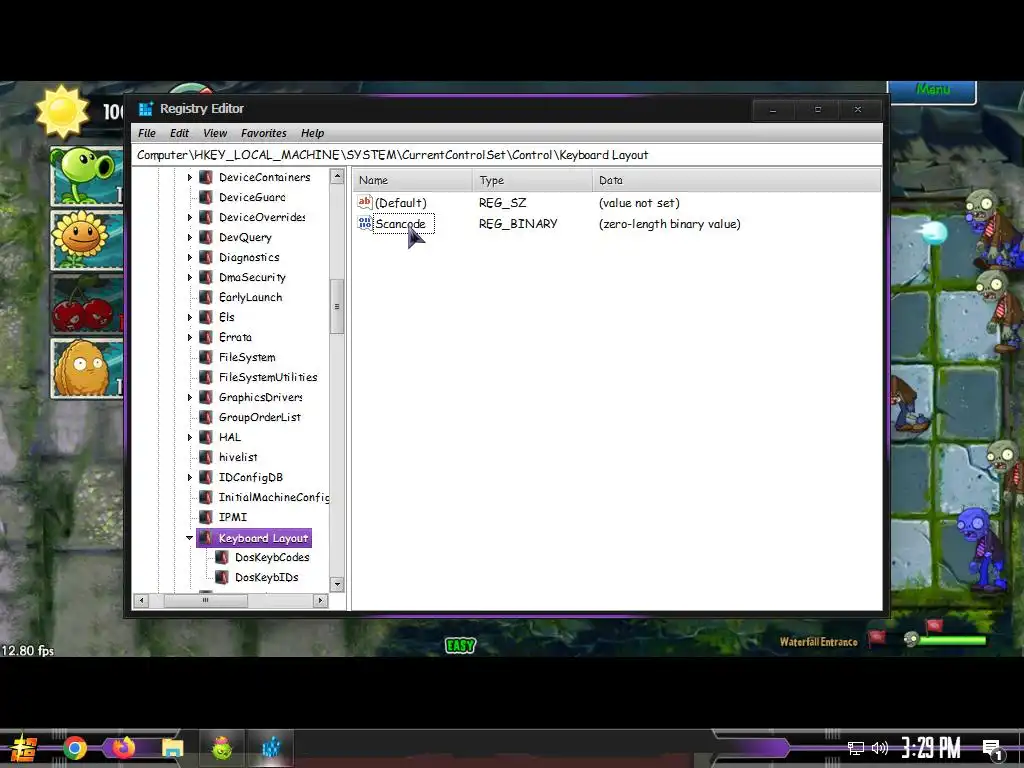Image resolution: width=1024 pixels, height=768 pixels.
Task: Select the Scancode value name
Action: [400, 224]
